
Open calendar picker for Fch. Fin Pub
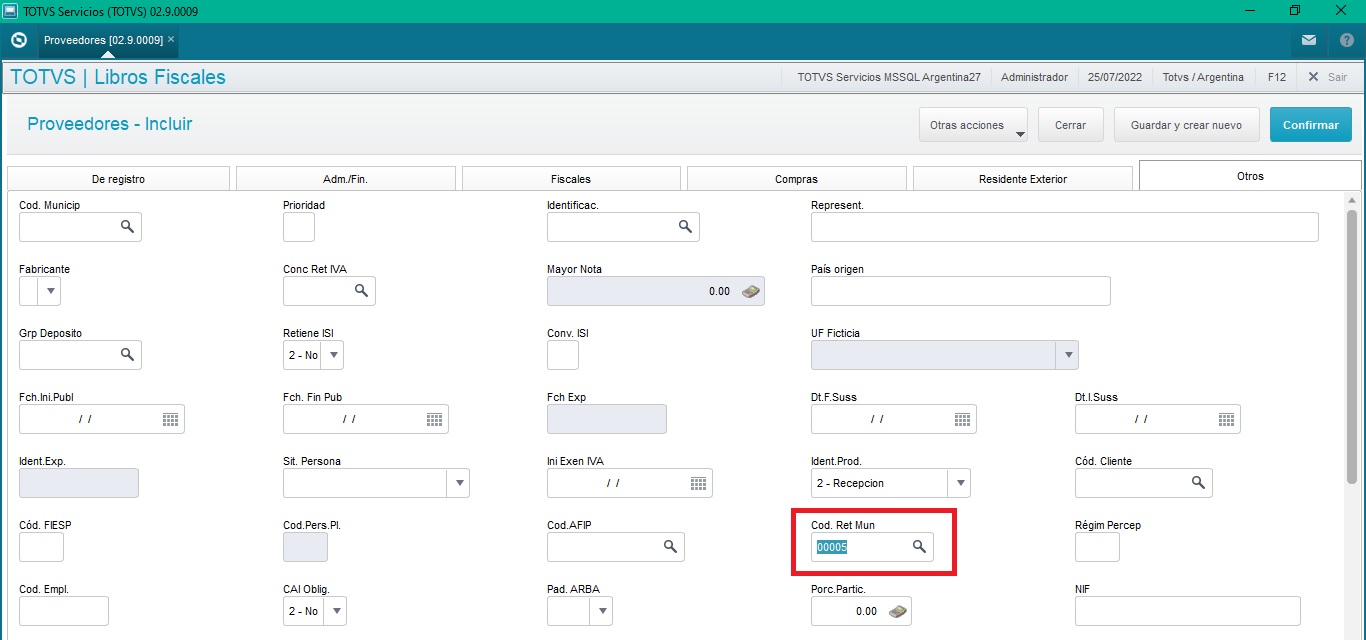[434, 419]
